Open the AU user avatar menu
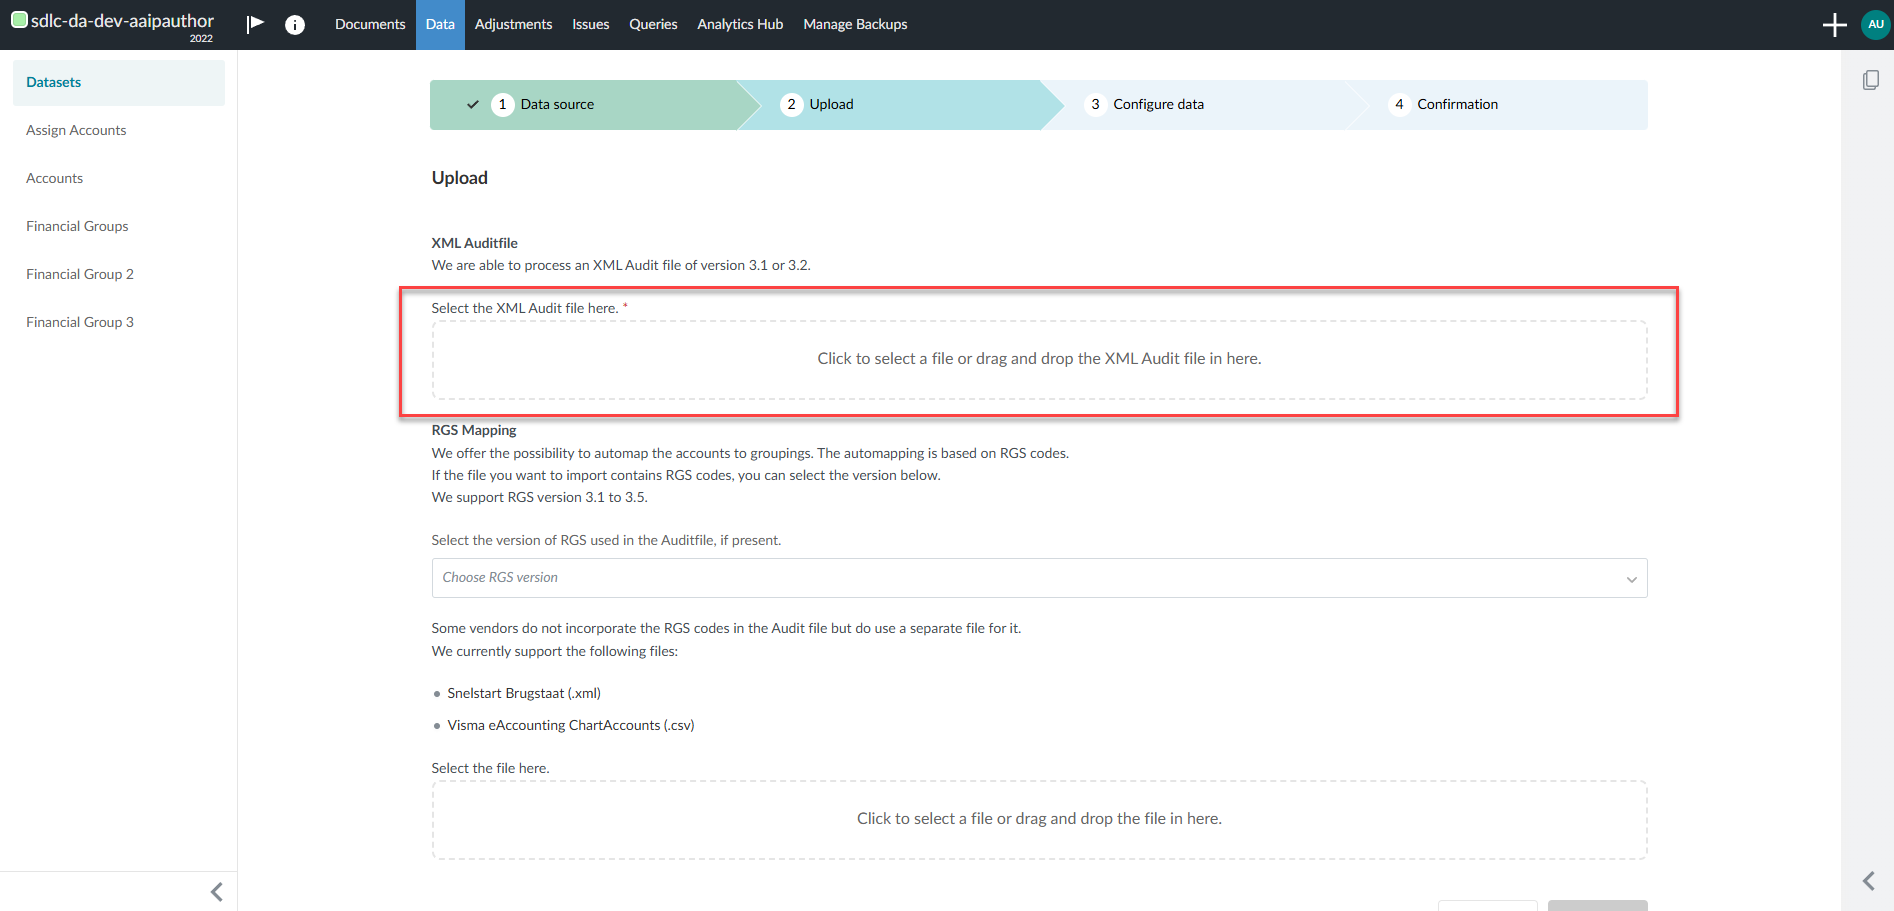 point(1875,25)
